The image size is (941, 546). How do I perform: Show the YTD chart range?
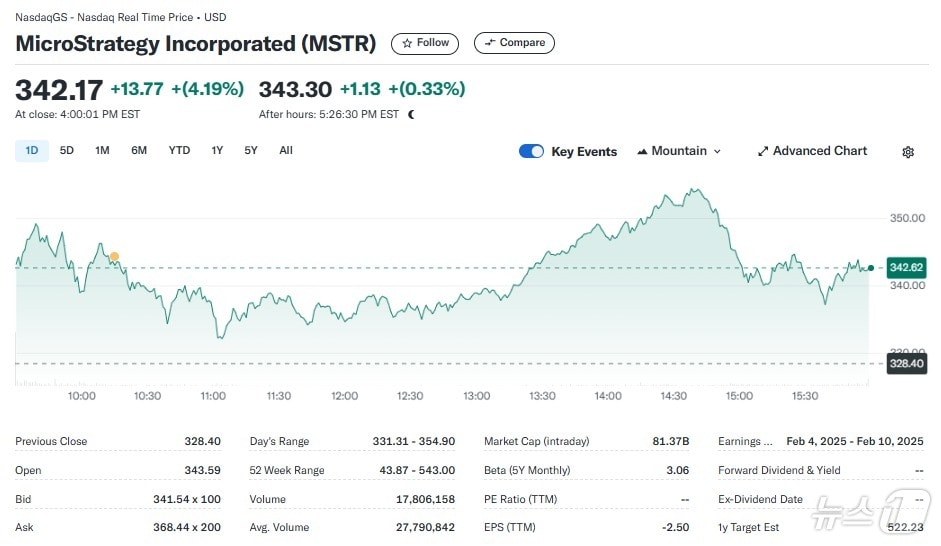(179, 151)
